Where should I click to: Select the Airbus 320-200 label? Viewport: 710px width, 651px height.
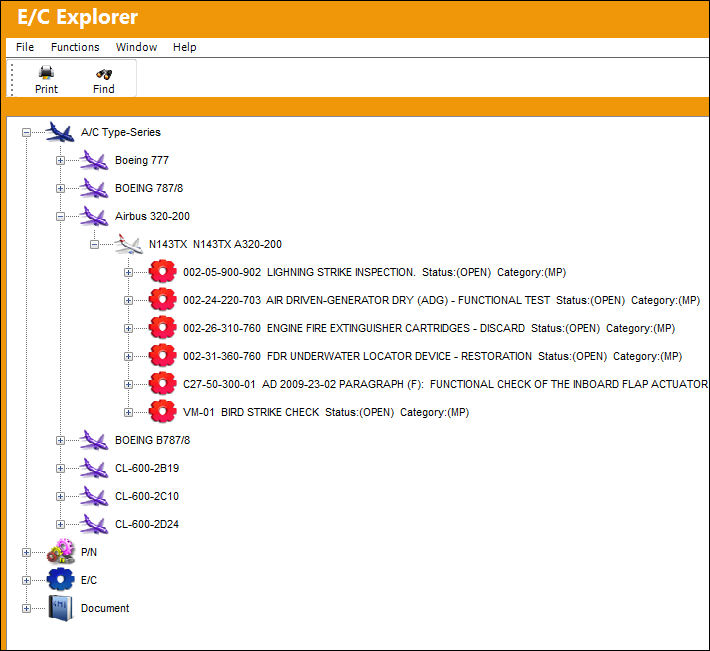point(152,216)
